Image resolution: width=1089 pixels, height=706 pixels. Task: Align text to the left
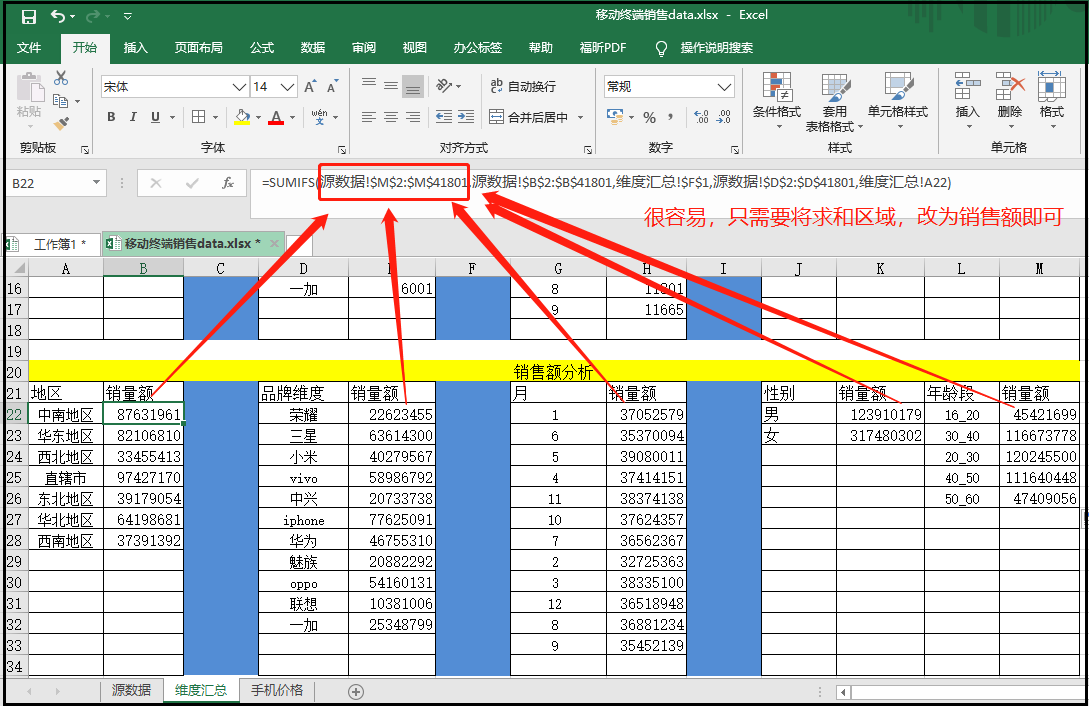[369, 117]
